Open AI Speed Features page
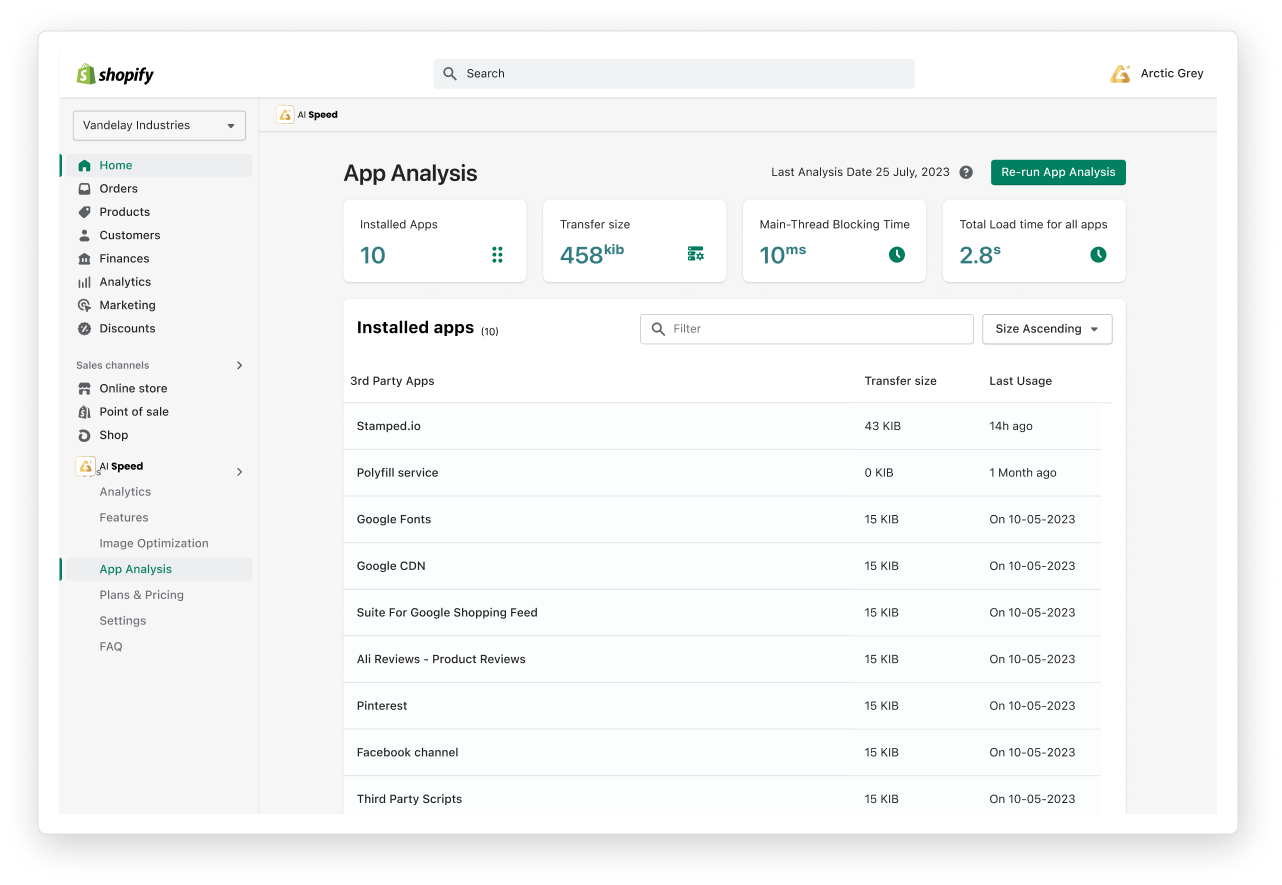 [x=124, y=518]
